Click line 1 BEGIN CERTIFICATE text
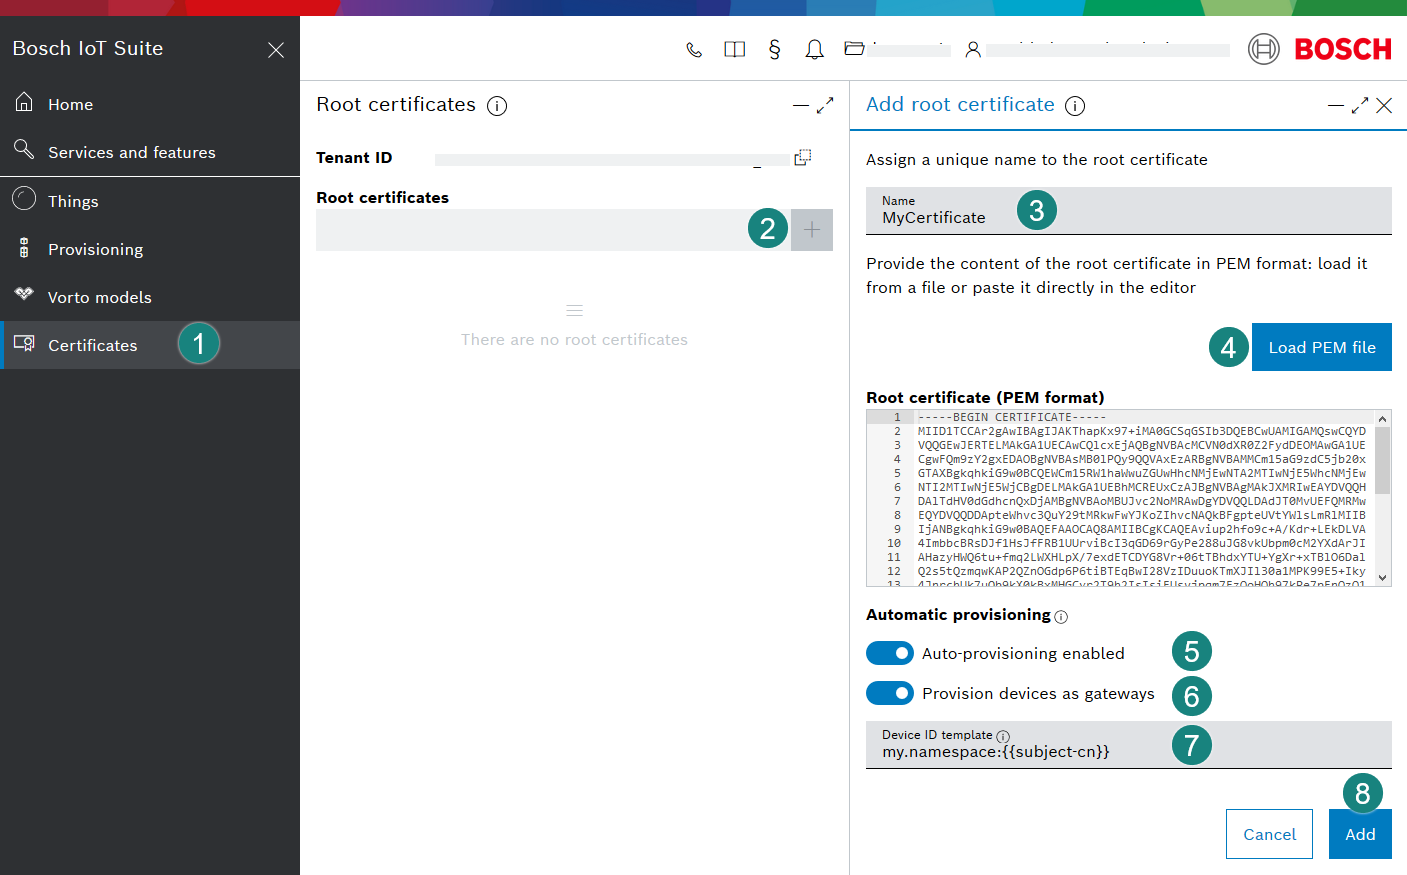 point(1012,417)
